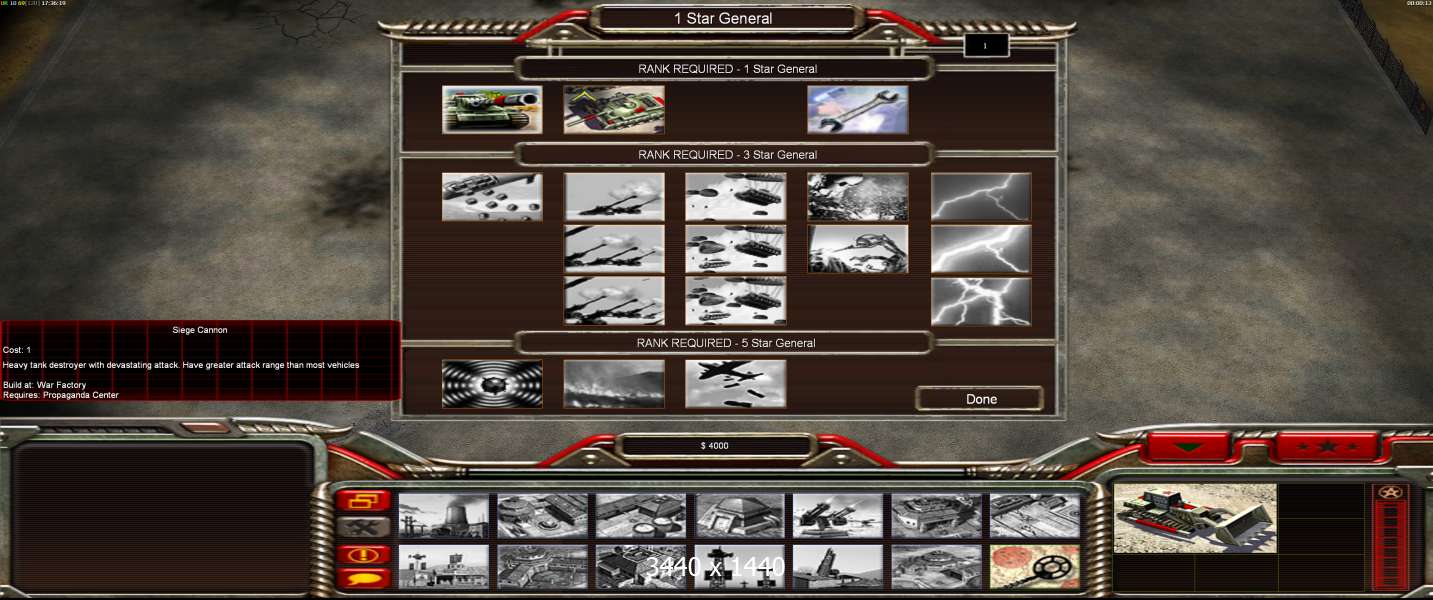The height and width of the screenshot is (600, 1433).
Task: Click the grayed crossed-tools idle worker button
Action: pos(363,526)
